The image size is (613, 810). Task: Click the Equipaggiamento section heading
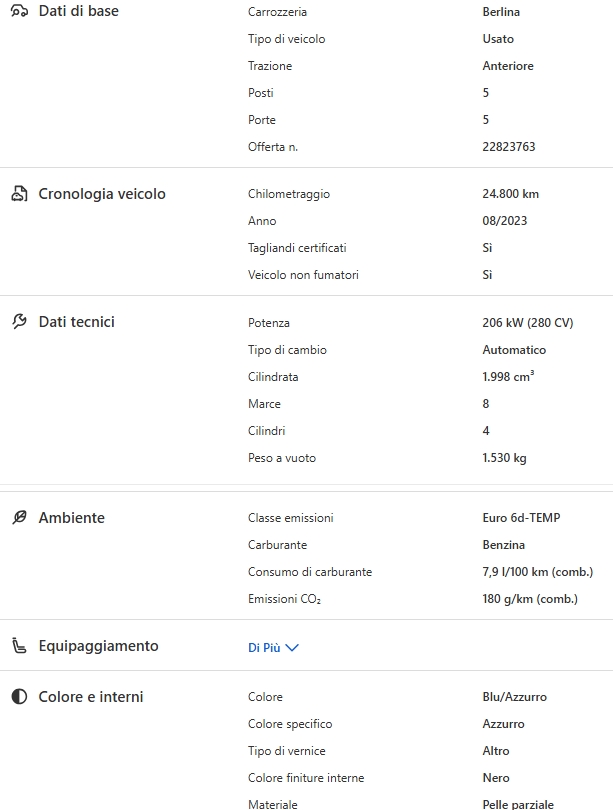coord(98,646)
